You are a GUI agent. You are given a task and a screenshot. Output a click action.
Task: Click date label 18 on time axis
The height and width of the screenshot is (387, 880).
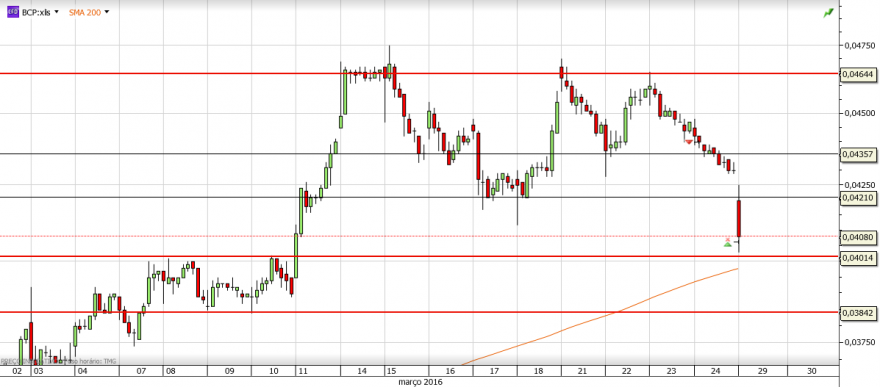click(x=538, y=371)
